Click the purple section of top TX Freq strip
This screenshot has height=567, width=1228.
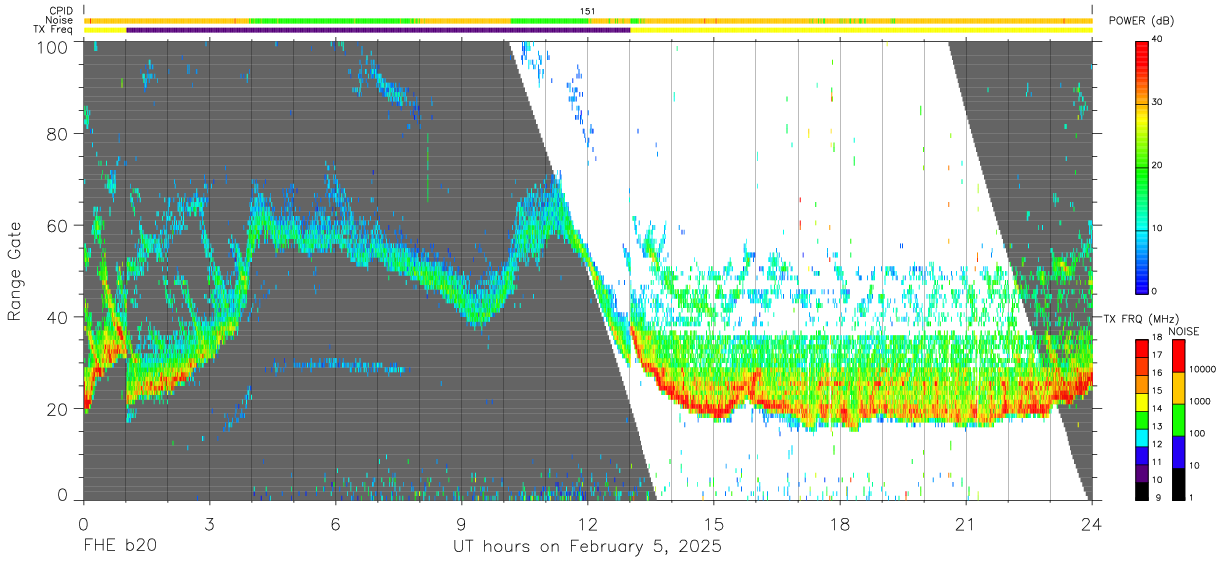[378, 30]
